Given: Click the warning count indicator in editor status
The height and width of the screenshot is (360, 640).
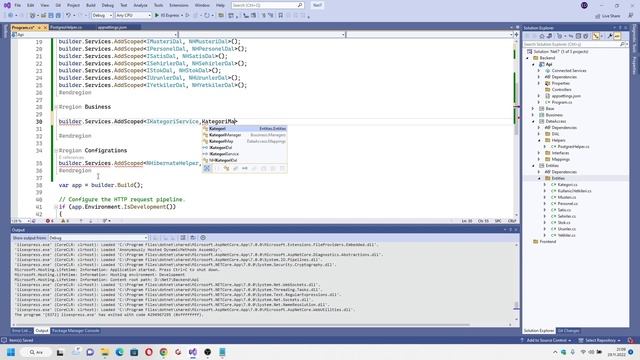Looking at the screenshot, I should click(65, 221).
